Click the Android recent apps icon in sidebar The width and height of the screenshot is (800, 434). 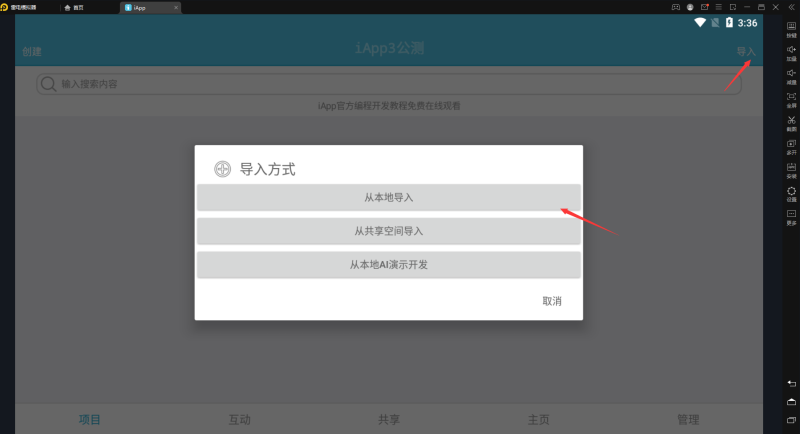pos(791,420)
